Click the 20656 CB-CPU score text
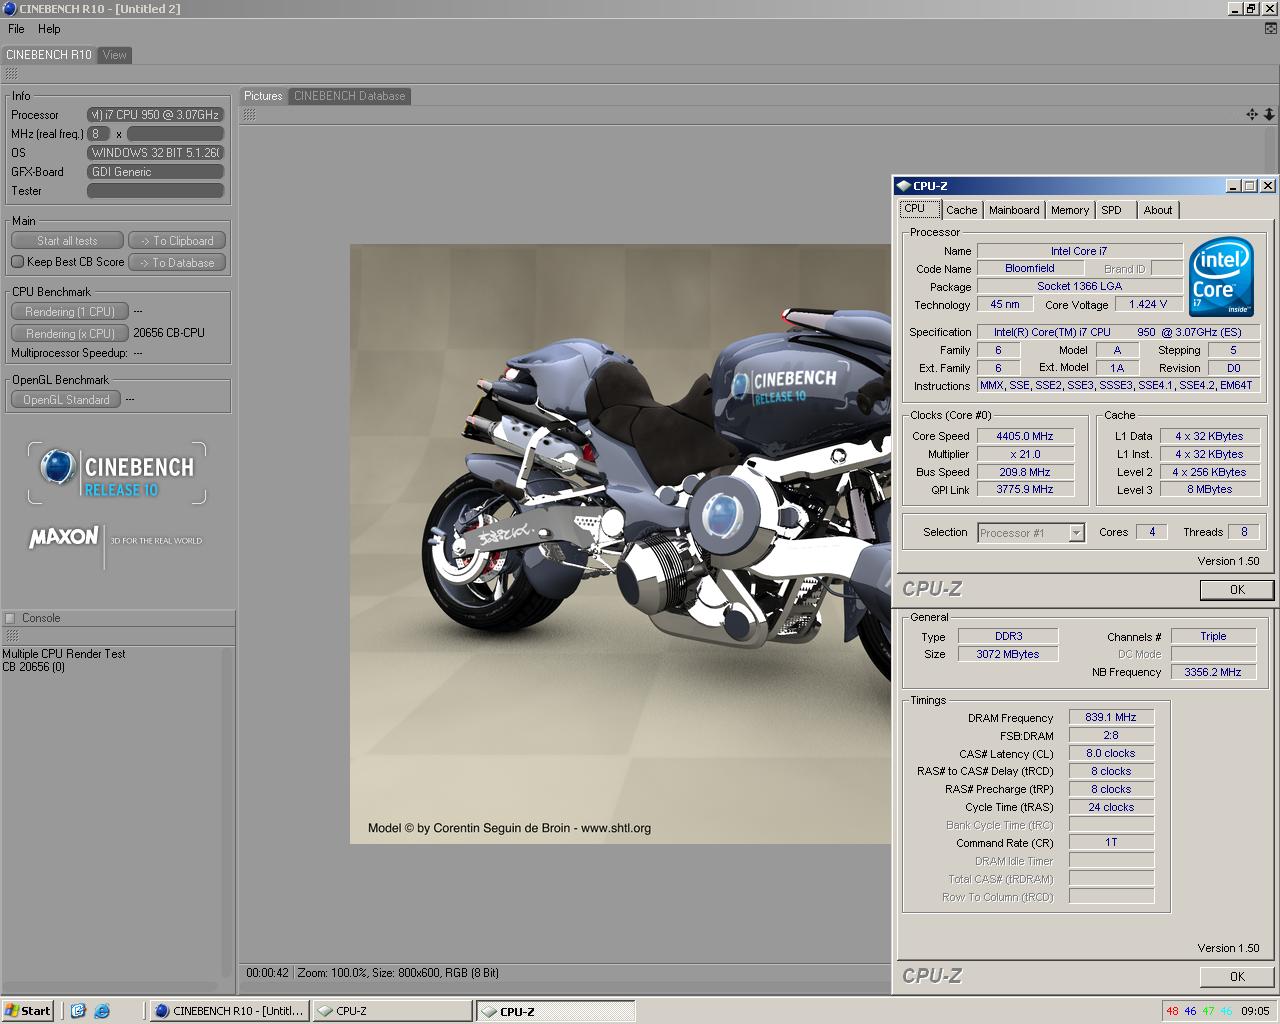The image size is (1280, 1024). [169, 333]
